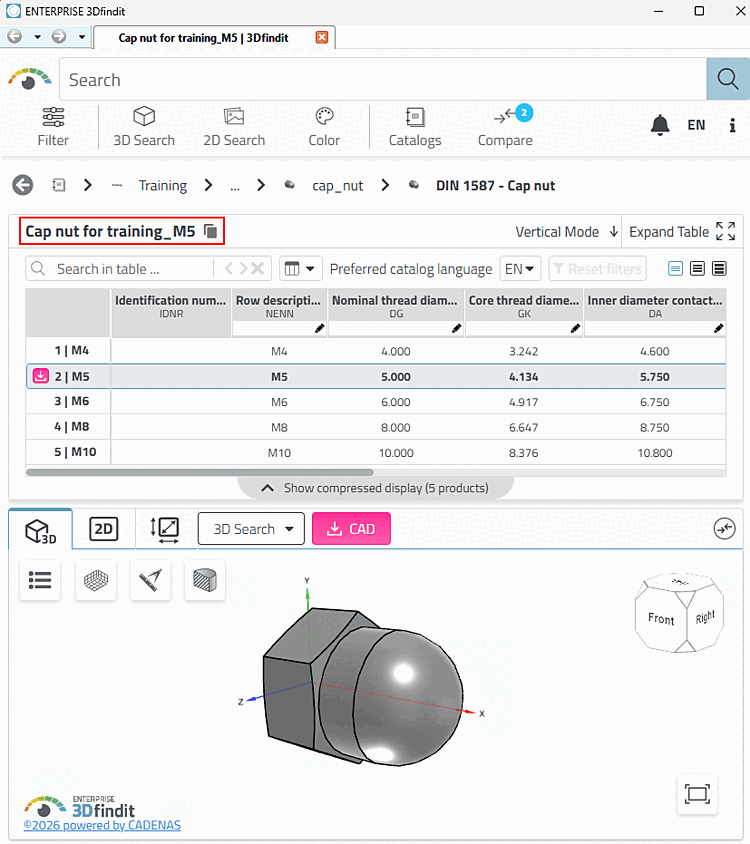The width and height of the screenshot is (750, 844).
Task: Click the table horizontal scrollbar
Action: 200,472
